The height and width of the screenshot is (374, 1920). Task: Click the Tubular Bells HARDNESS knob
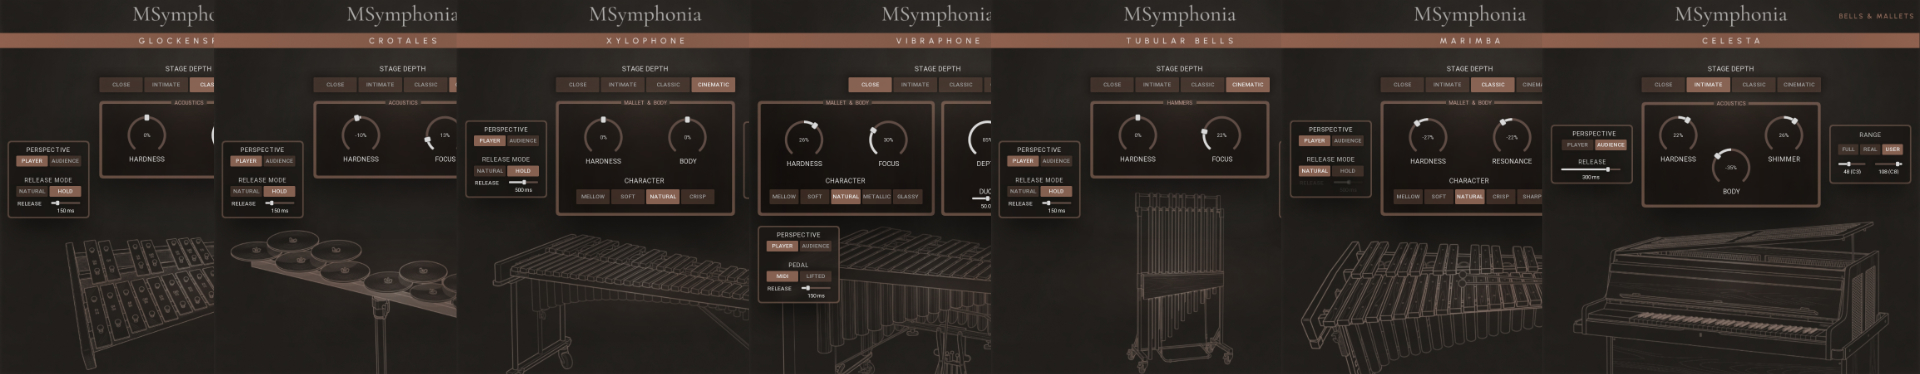pyautogui.click(x=1138, y=134)
